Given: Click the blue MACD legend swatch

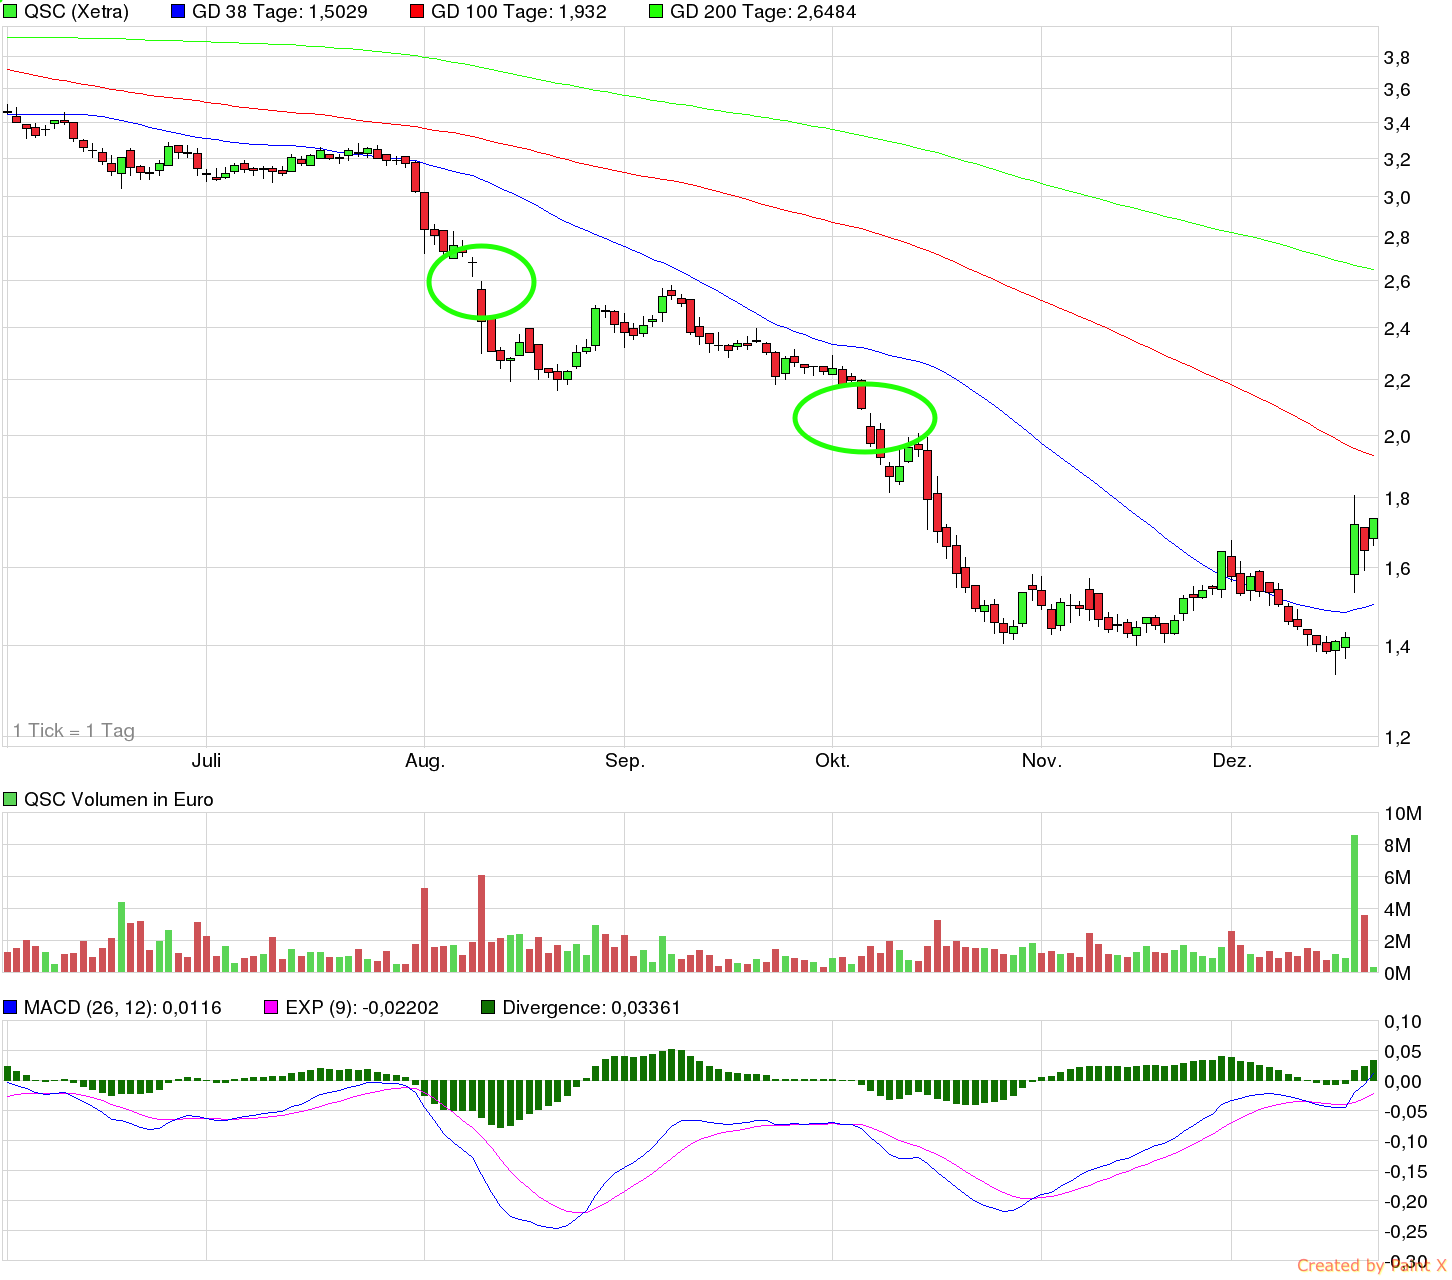Looking at the screenshot, I should pyautogui.click(x=11, y=1007).
